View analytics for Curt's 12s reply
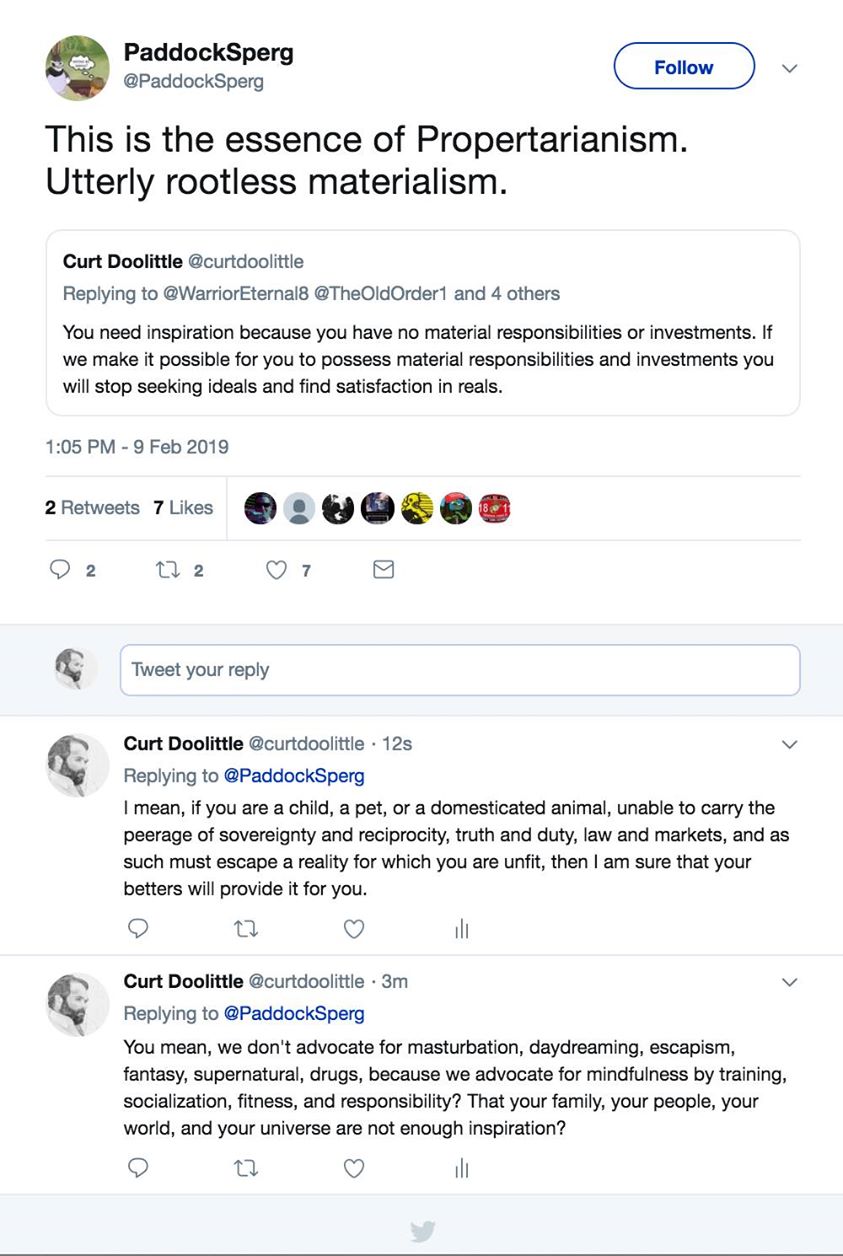Viewport: 843px width, 1256px height. (x=461, y=930)
